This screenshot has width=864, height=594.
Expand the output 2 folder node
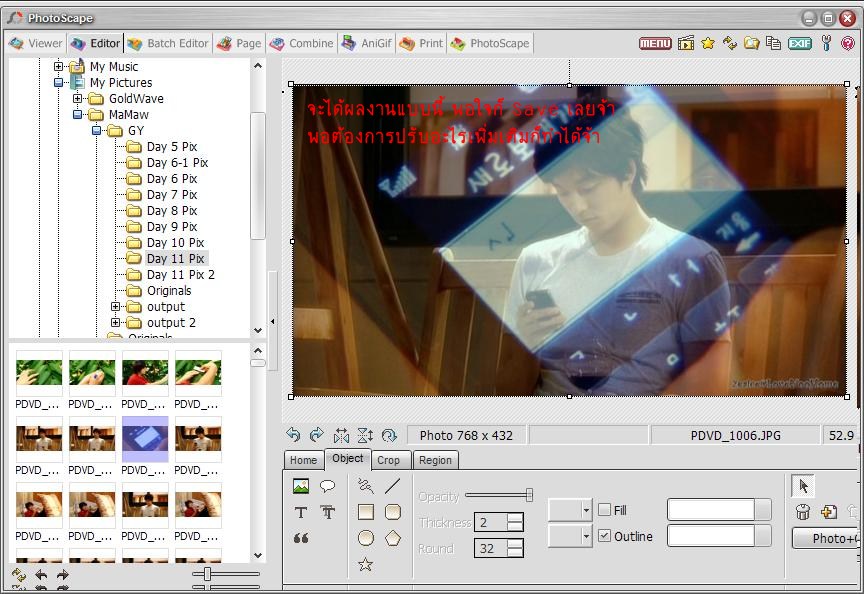pyautogui.click(x=115, y=322)
